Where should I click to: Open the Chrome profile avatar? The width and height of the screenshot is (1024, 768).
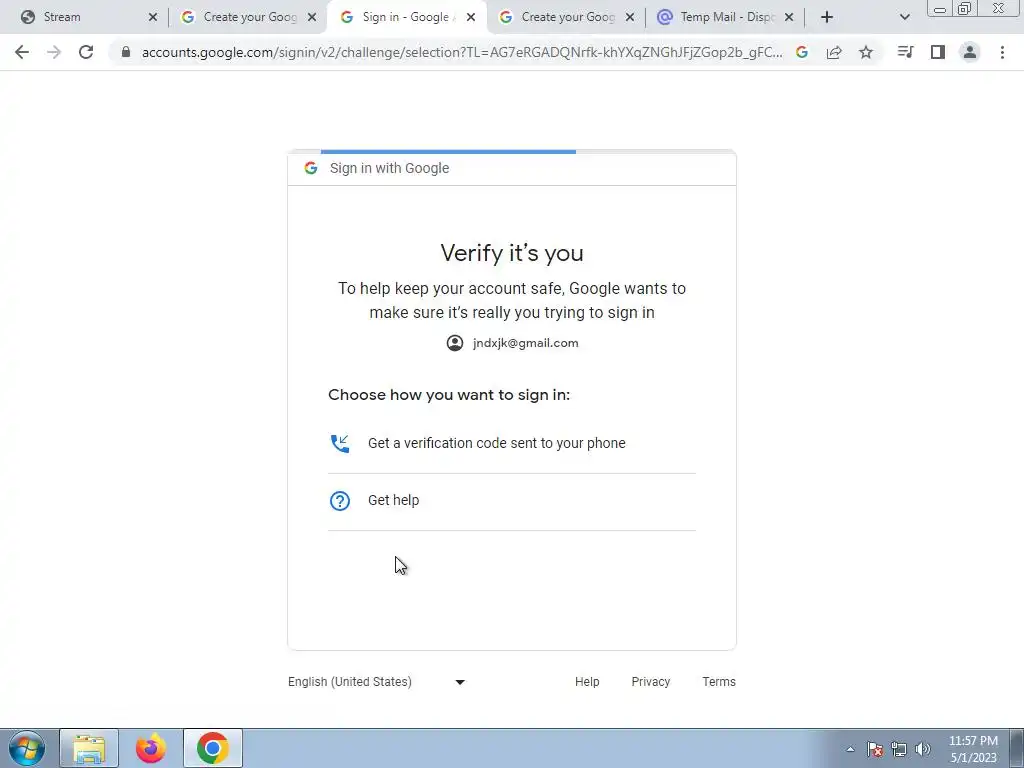click(970, 52)
